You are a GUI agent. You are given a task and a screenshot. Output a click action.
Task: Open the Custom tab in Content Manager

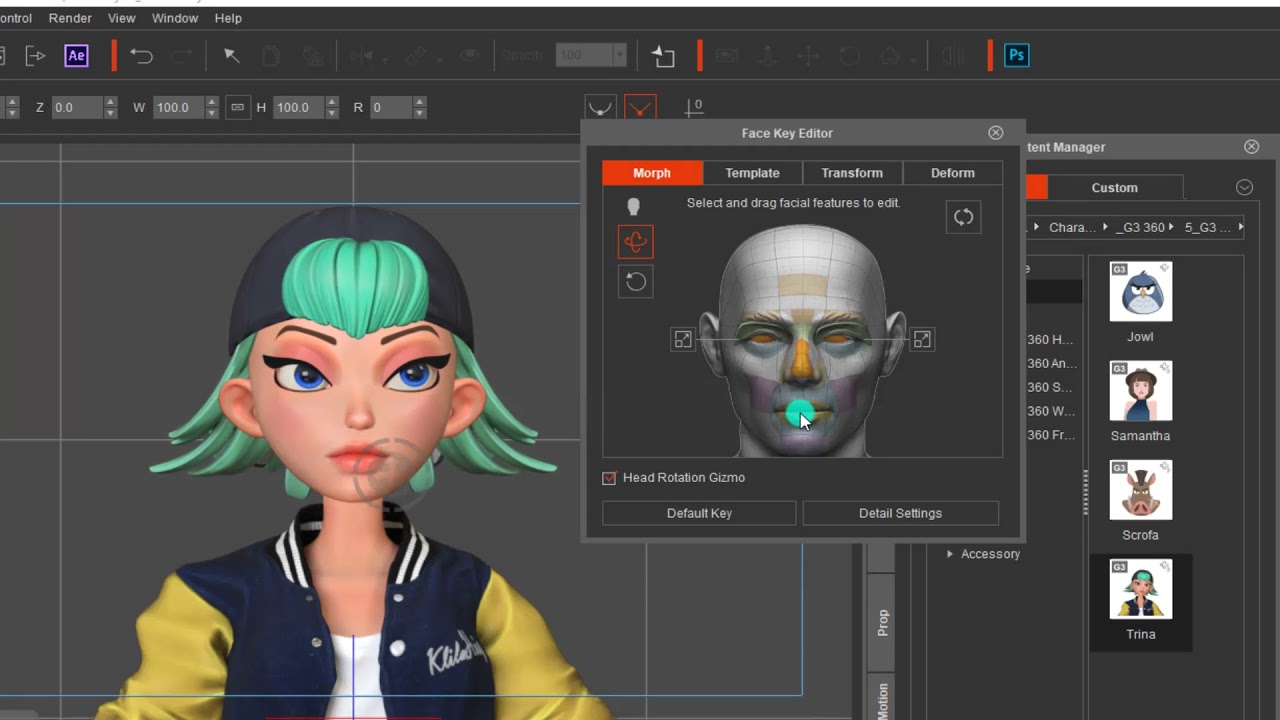1115,187
